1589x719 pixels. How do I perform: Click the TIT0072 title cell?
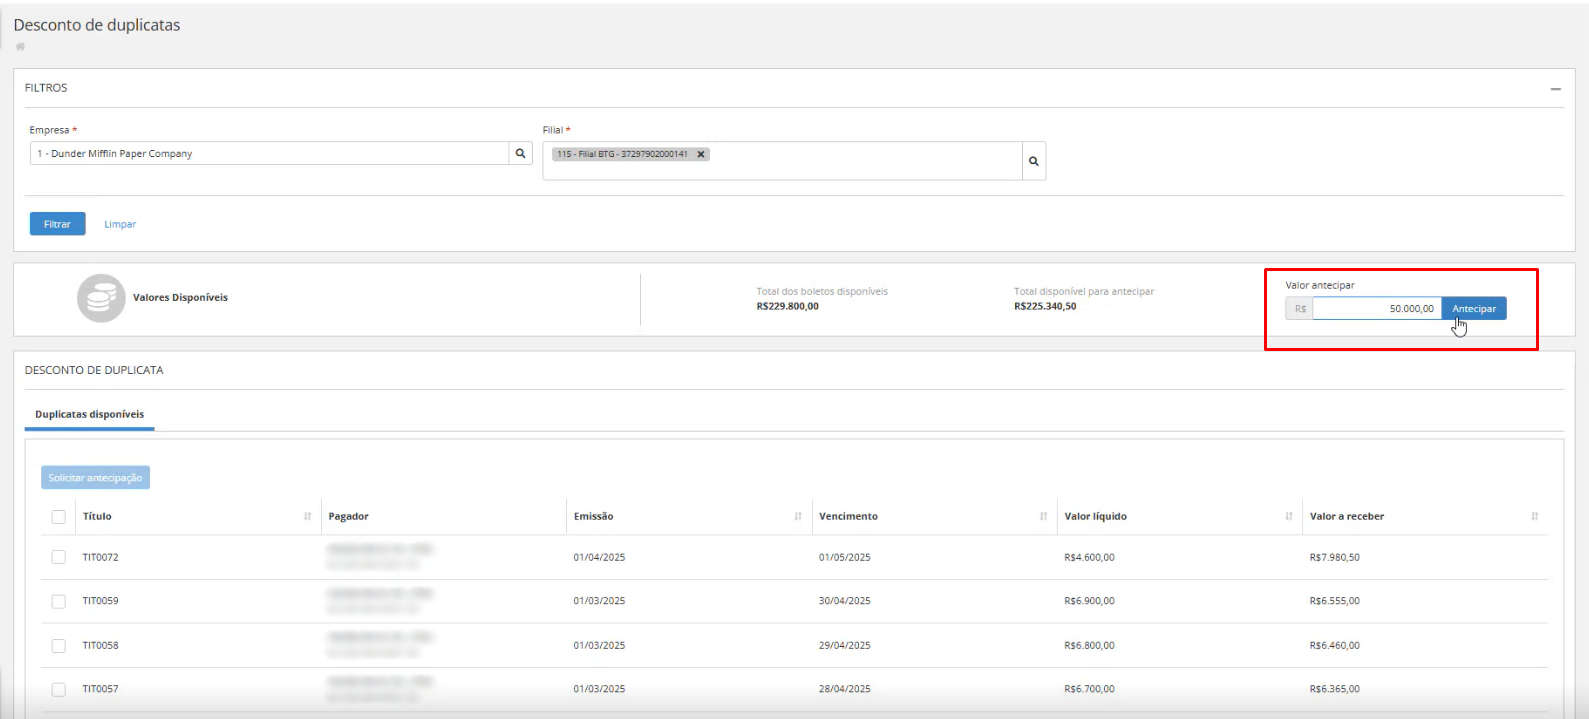tap(100, 557)
